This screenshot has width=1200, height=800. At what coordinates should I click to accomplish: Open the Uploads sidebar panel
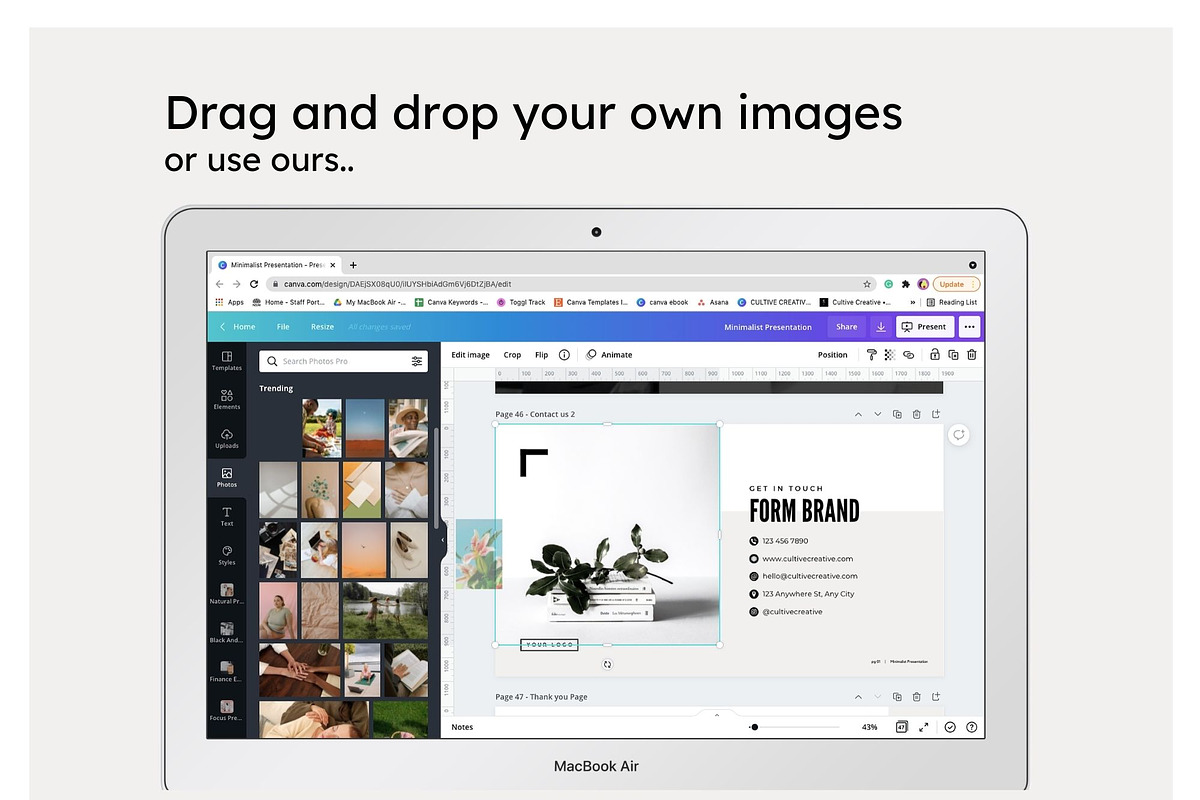point(227,439)
